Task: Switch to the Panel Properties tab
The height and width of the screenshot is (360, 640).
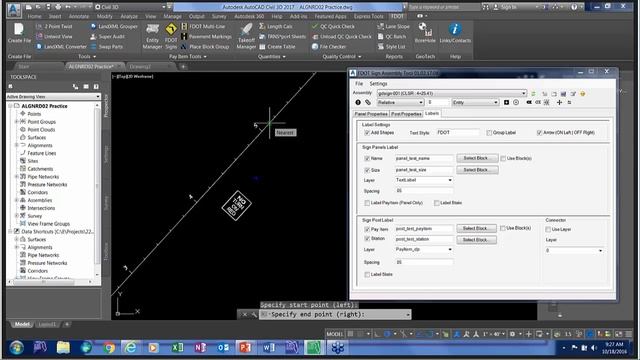Action: [x=371, y=114]
